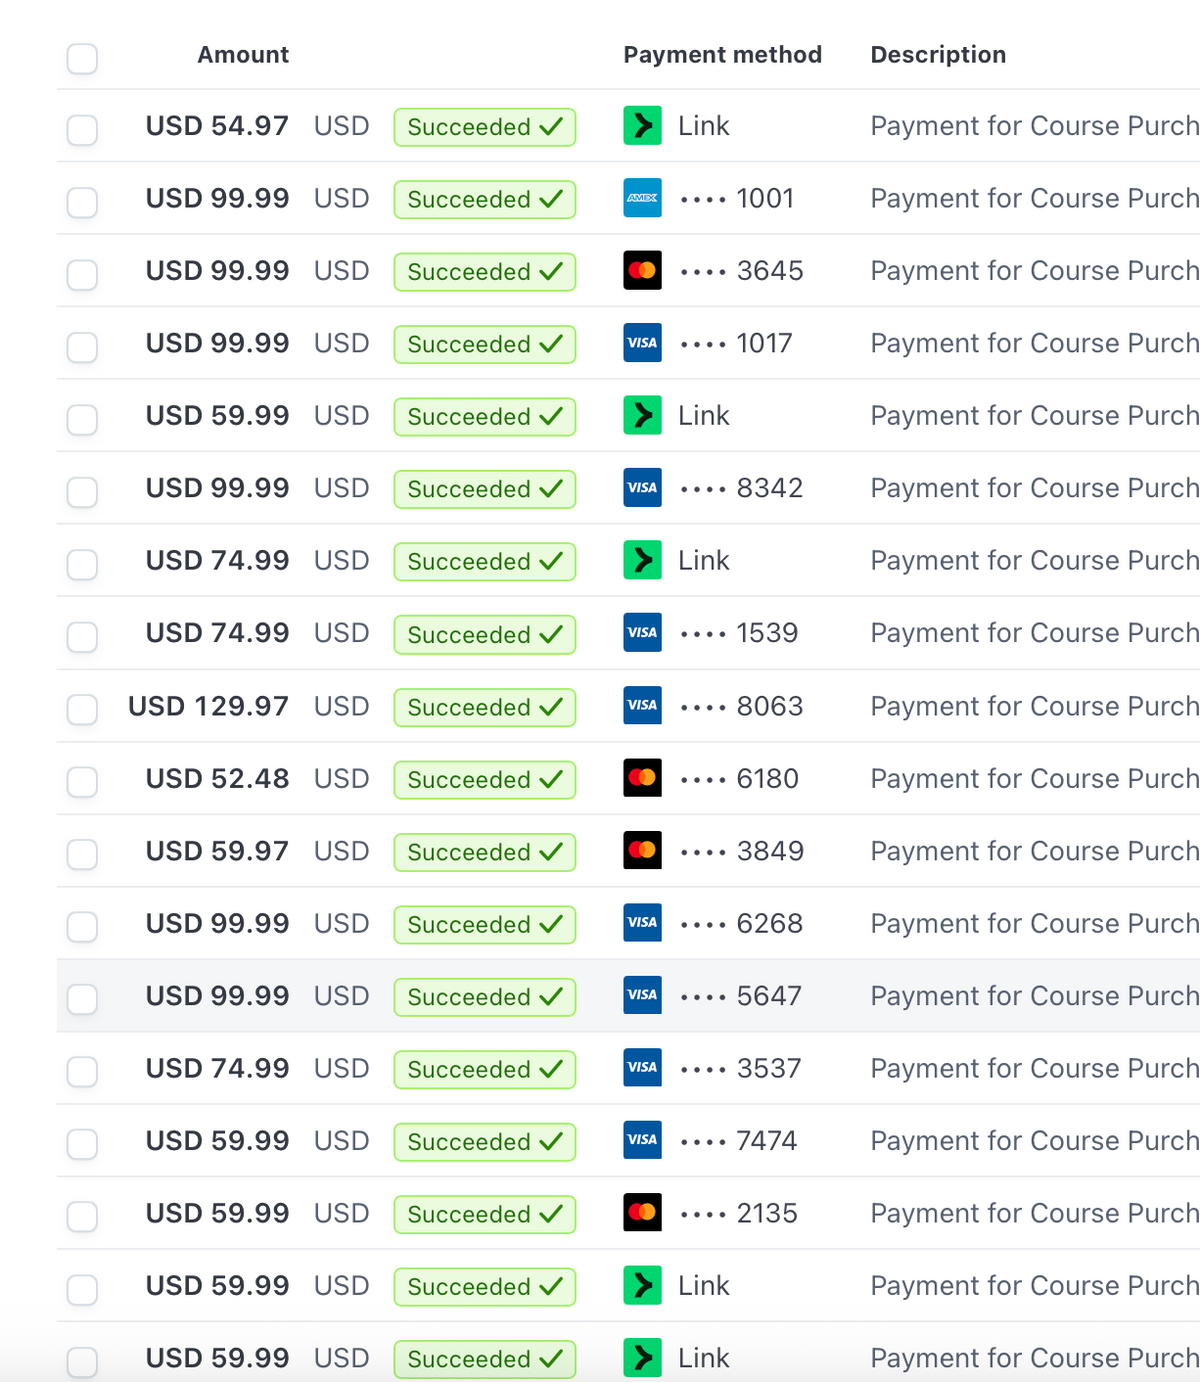Screen dimensions: 1200x1382
Task: Click the Link icon on USD 74.99 payment
Action: 642,560
